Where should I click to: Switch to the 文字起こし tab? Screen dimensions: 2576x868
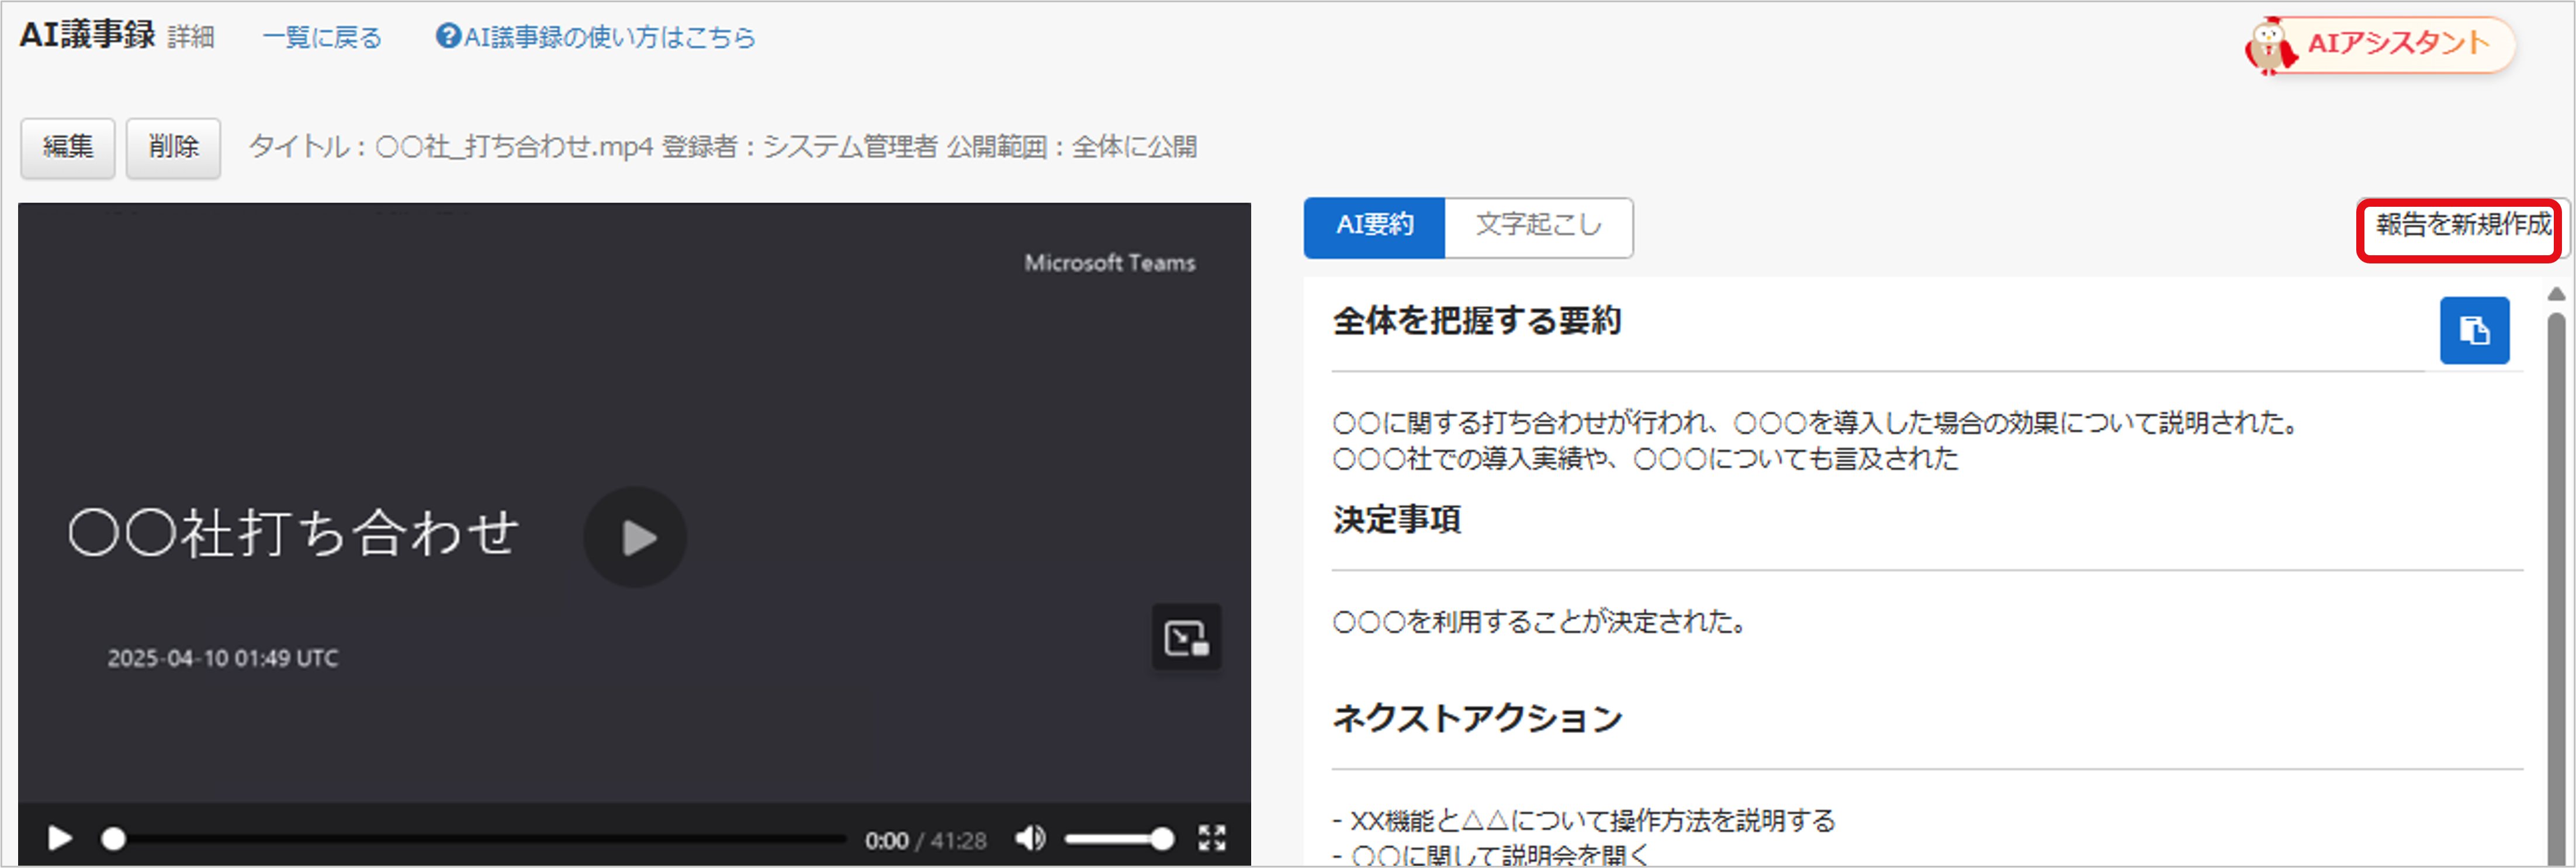(1538, 226)
